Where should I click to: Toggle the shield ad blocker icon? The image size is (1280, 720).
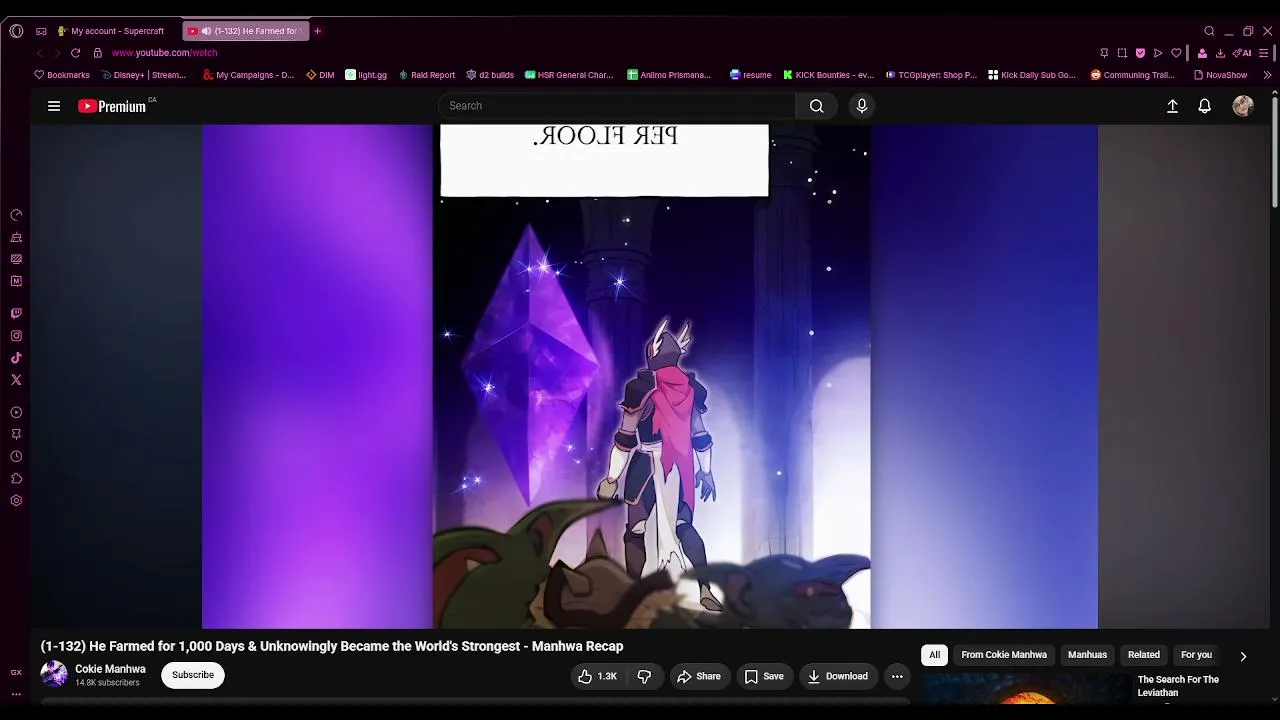click(x=1140, y=53)
